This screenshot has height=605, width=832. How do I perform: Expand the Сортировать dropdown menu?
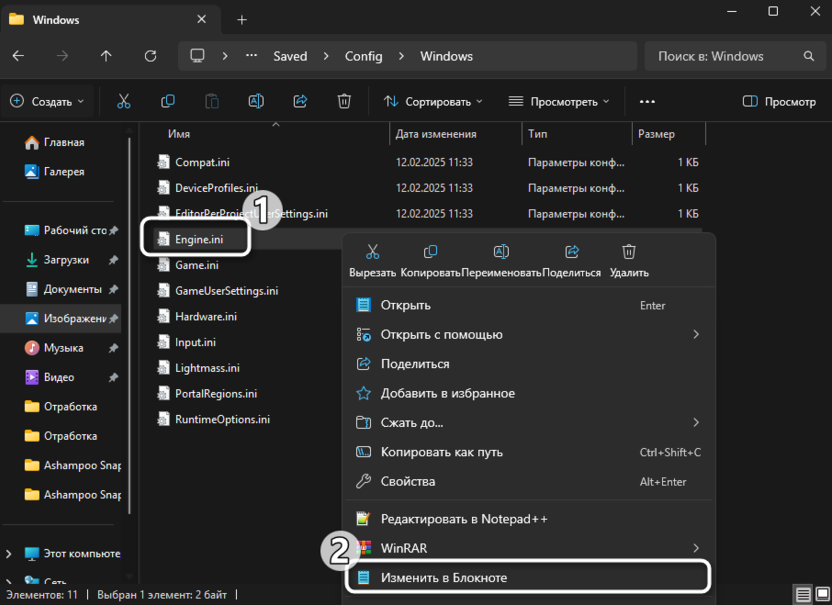click(x=433, y=101)
